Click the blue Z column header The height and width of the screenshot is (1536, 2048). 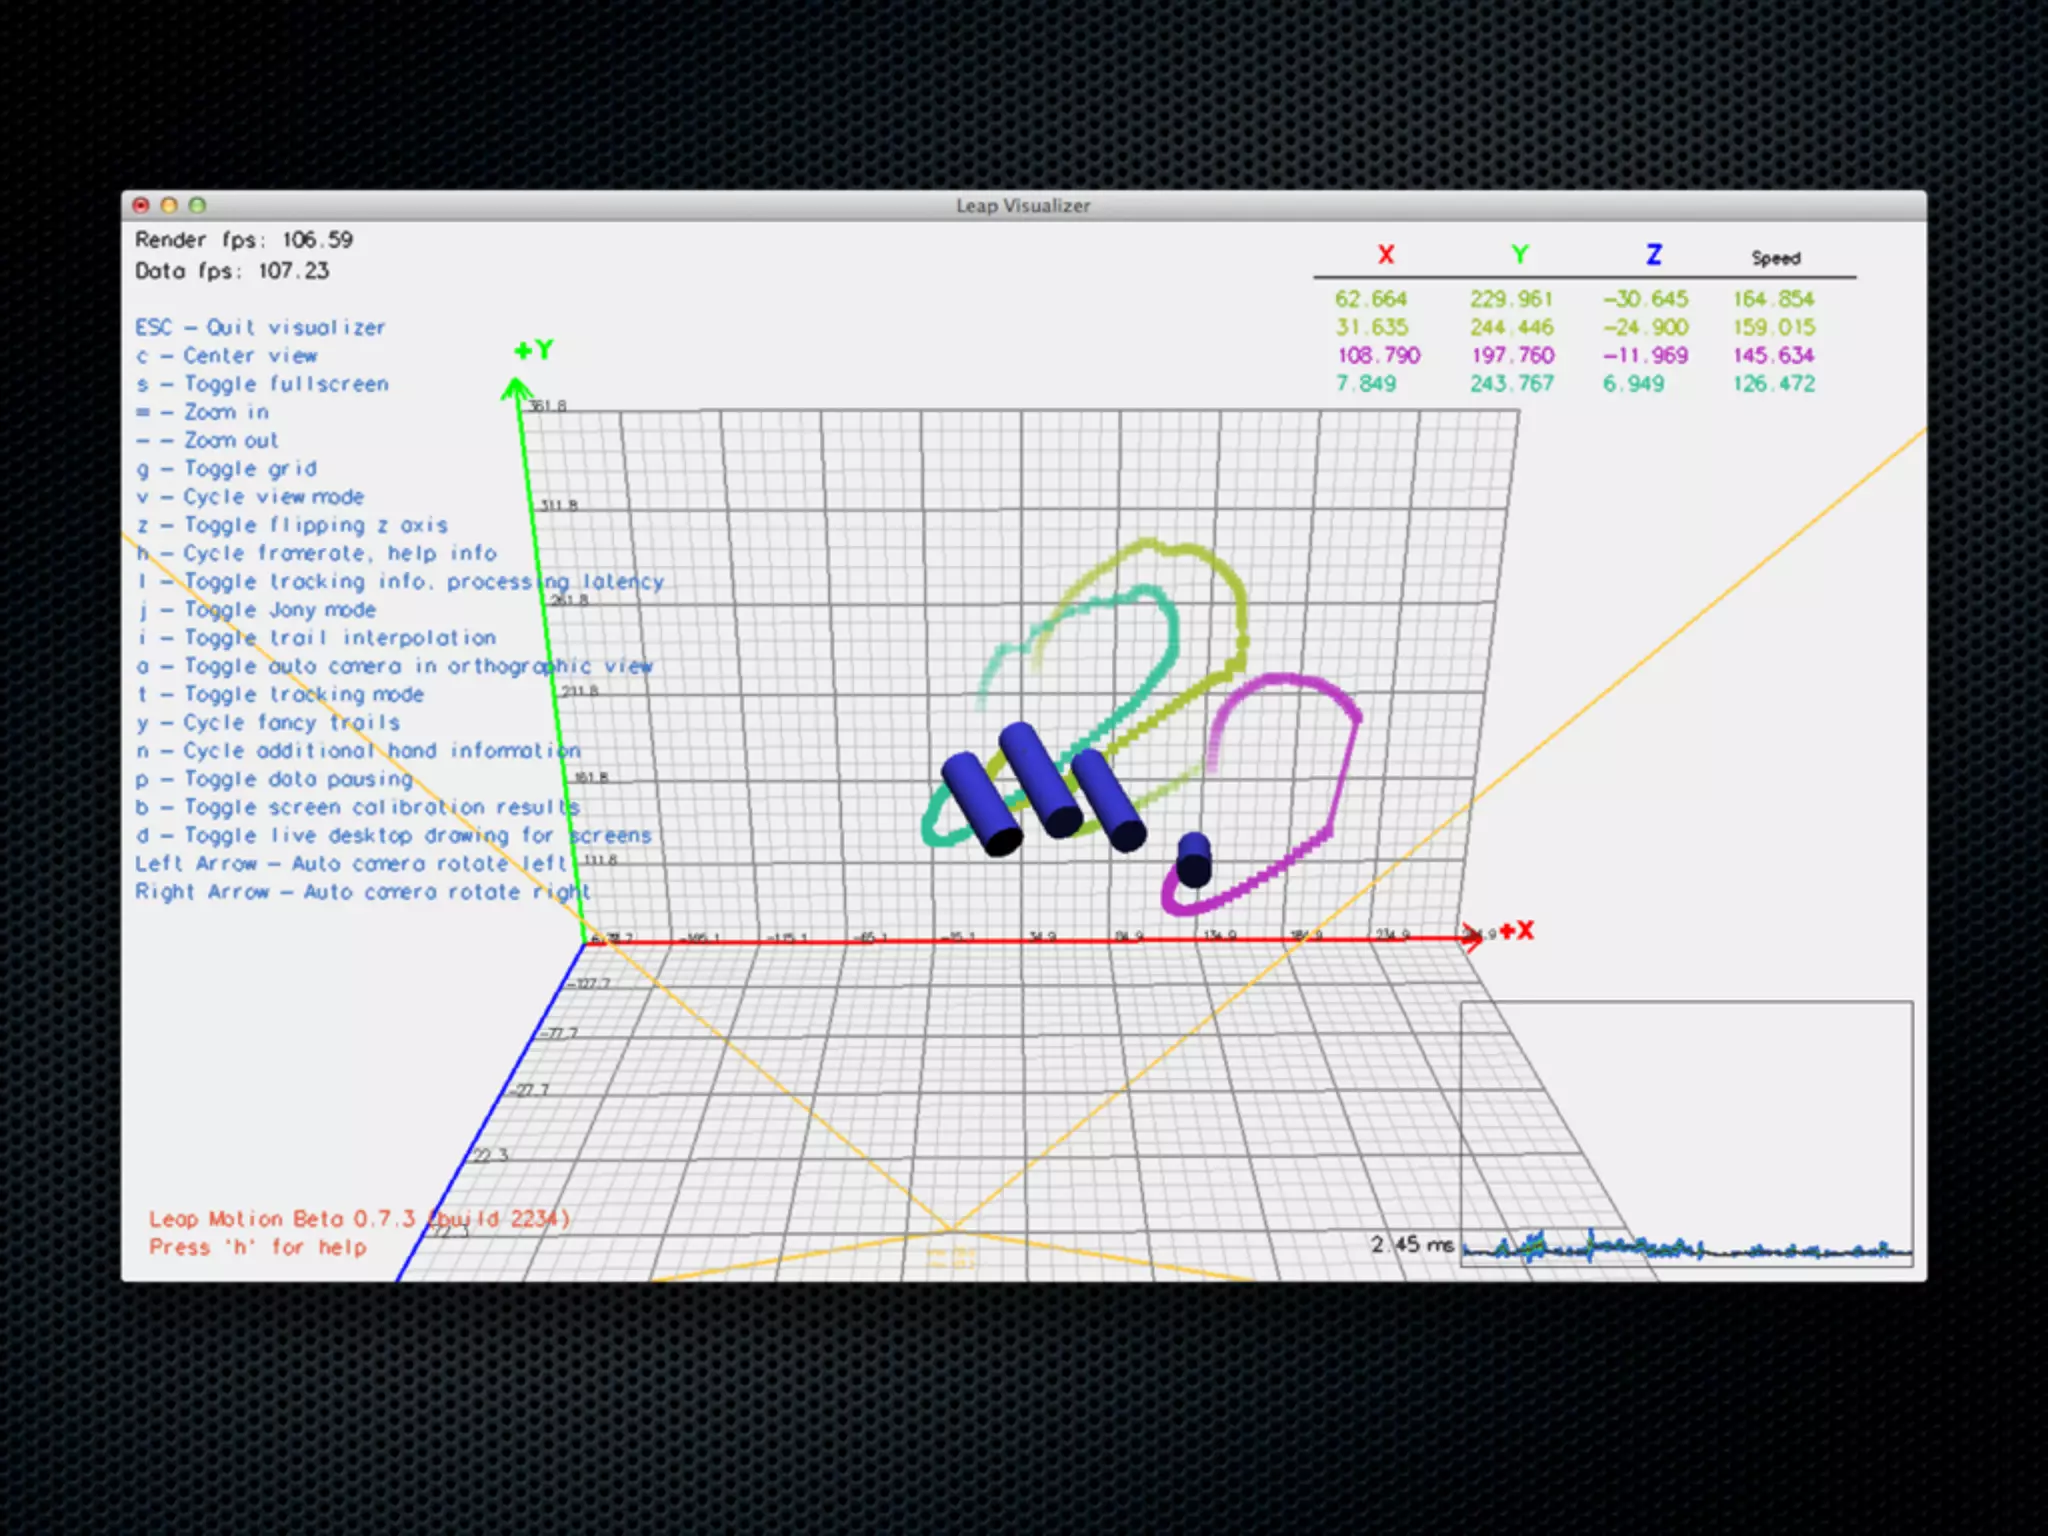1653,255
